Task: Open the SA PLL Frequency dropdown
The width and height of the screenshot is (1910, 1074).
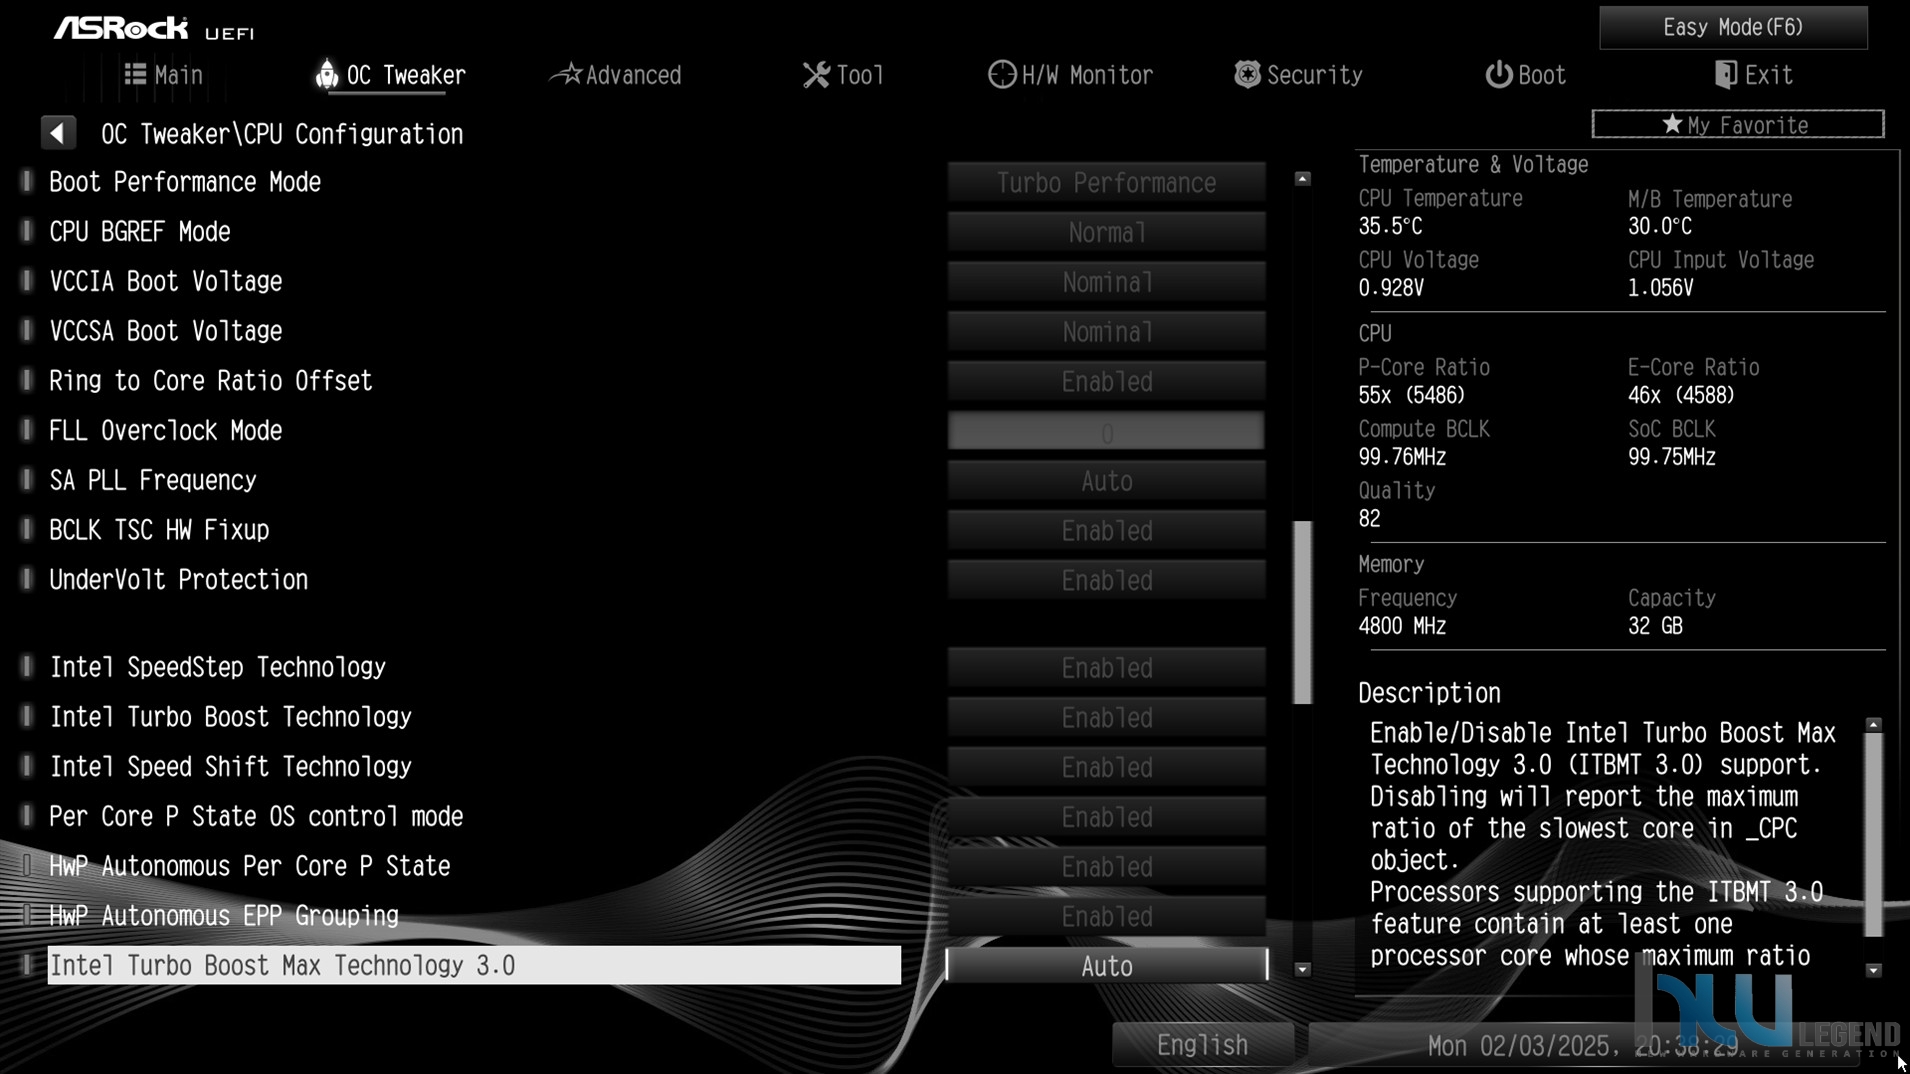Action: [x=1106, y=481]
